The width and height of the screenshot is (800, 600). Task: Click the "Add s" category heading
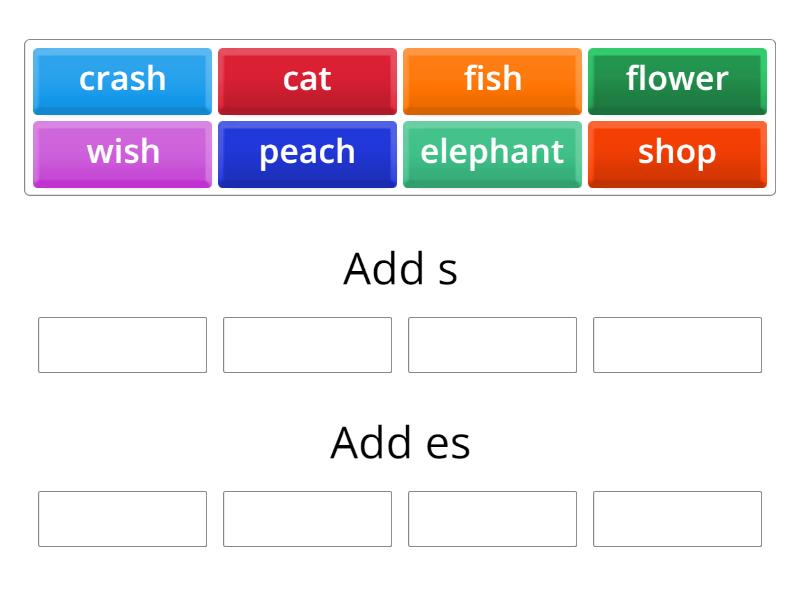pyautogui.click(x=400, y=266)
